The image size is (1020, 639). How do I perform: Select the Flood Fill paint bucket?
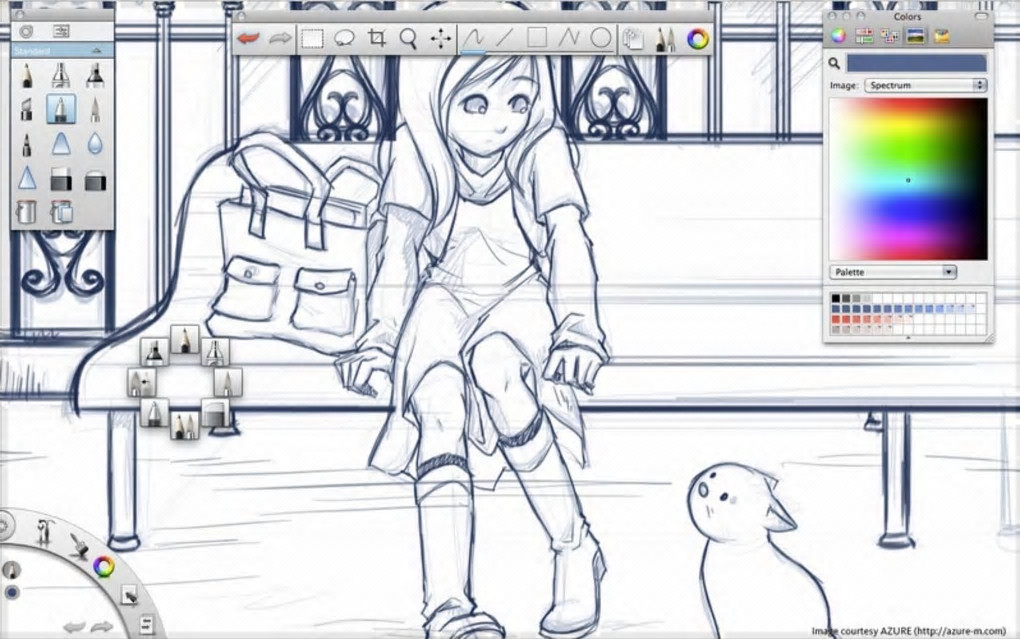pos(27,212)
